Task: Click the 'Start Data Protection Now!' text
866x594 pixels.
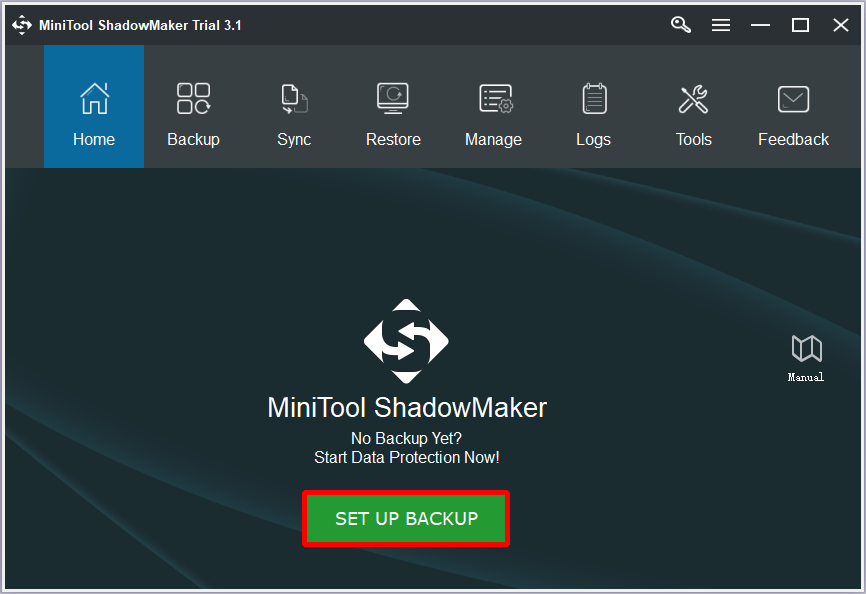Action: click(406, 458)
